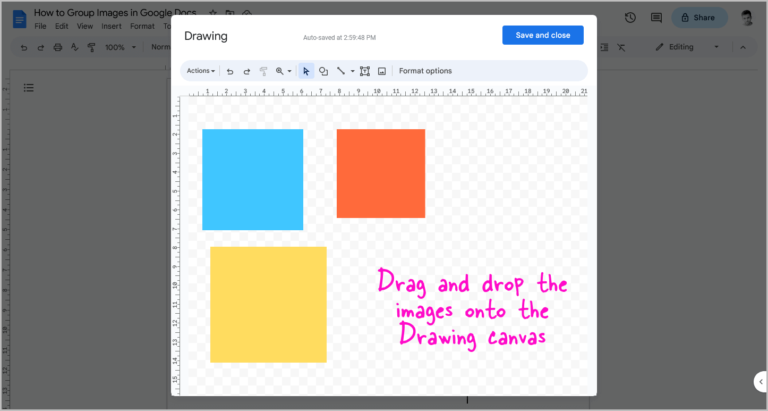768x411 pixels.
Task: Click Undo in the Drawing toolbar
Action: coord(230,72)
